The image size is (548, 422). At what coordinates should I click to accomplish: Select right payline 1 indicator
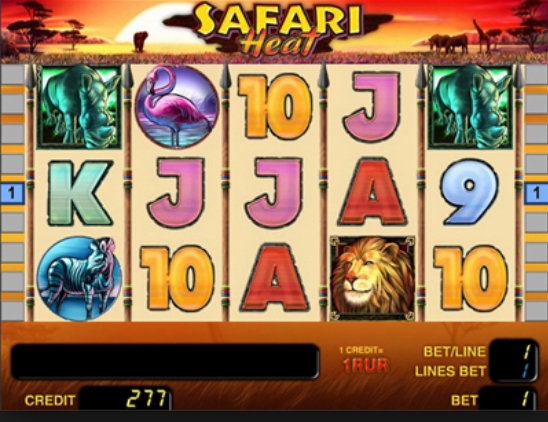pos(536,193)
